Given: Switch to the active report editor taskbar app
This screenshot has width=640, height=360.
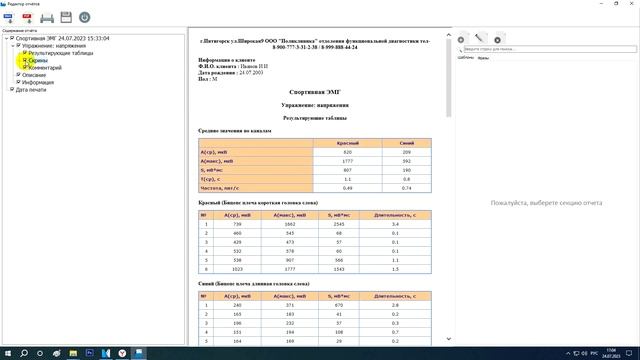Looking at the screenshot, I should pos(139,353).
